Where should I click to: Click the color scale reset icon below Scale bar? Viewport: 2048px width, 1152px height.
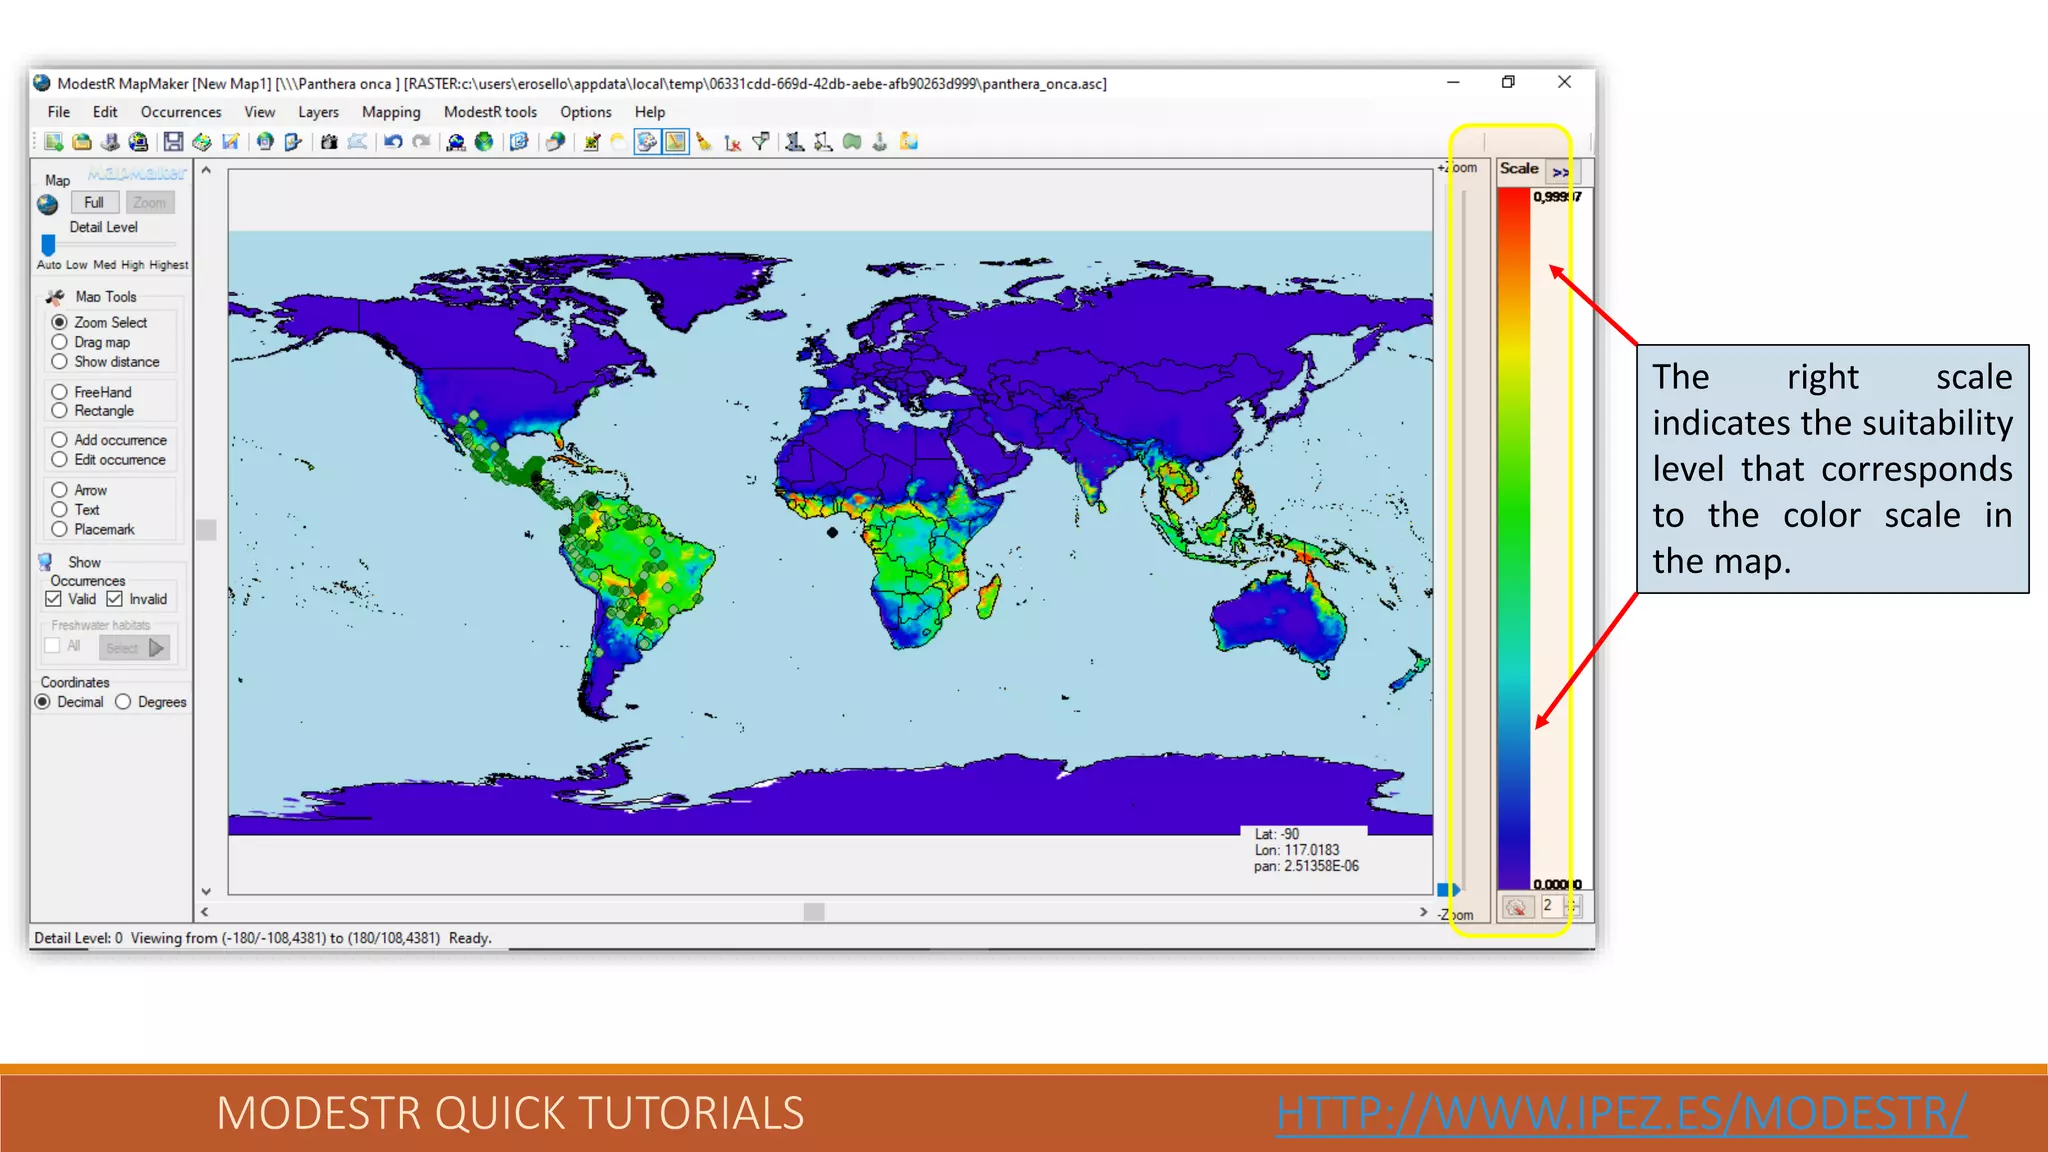1516,907
